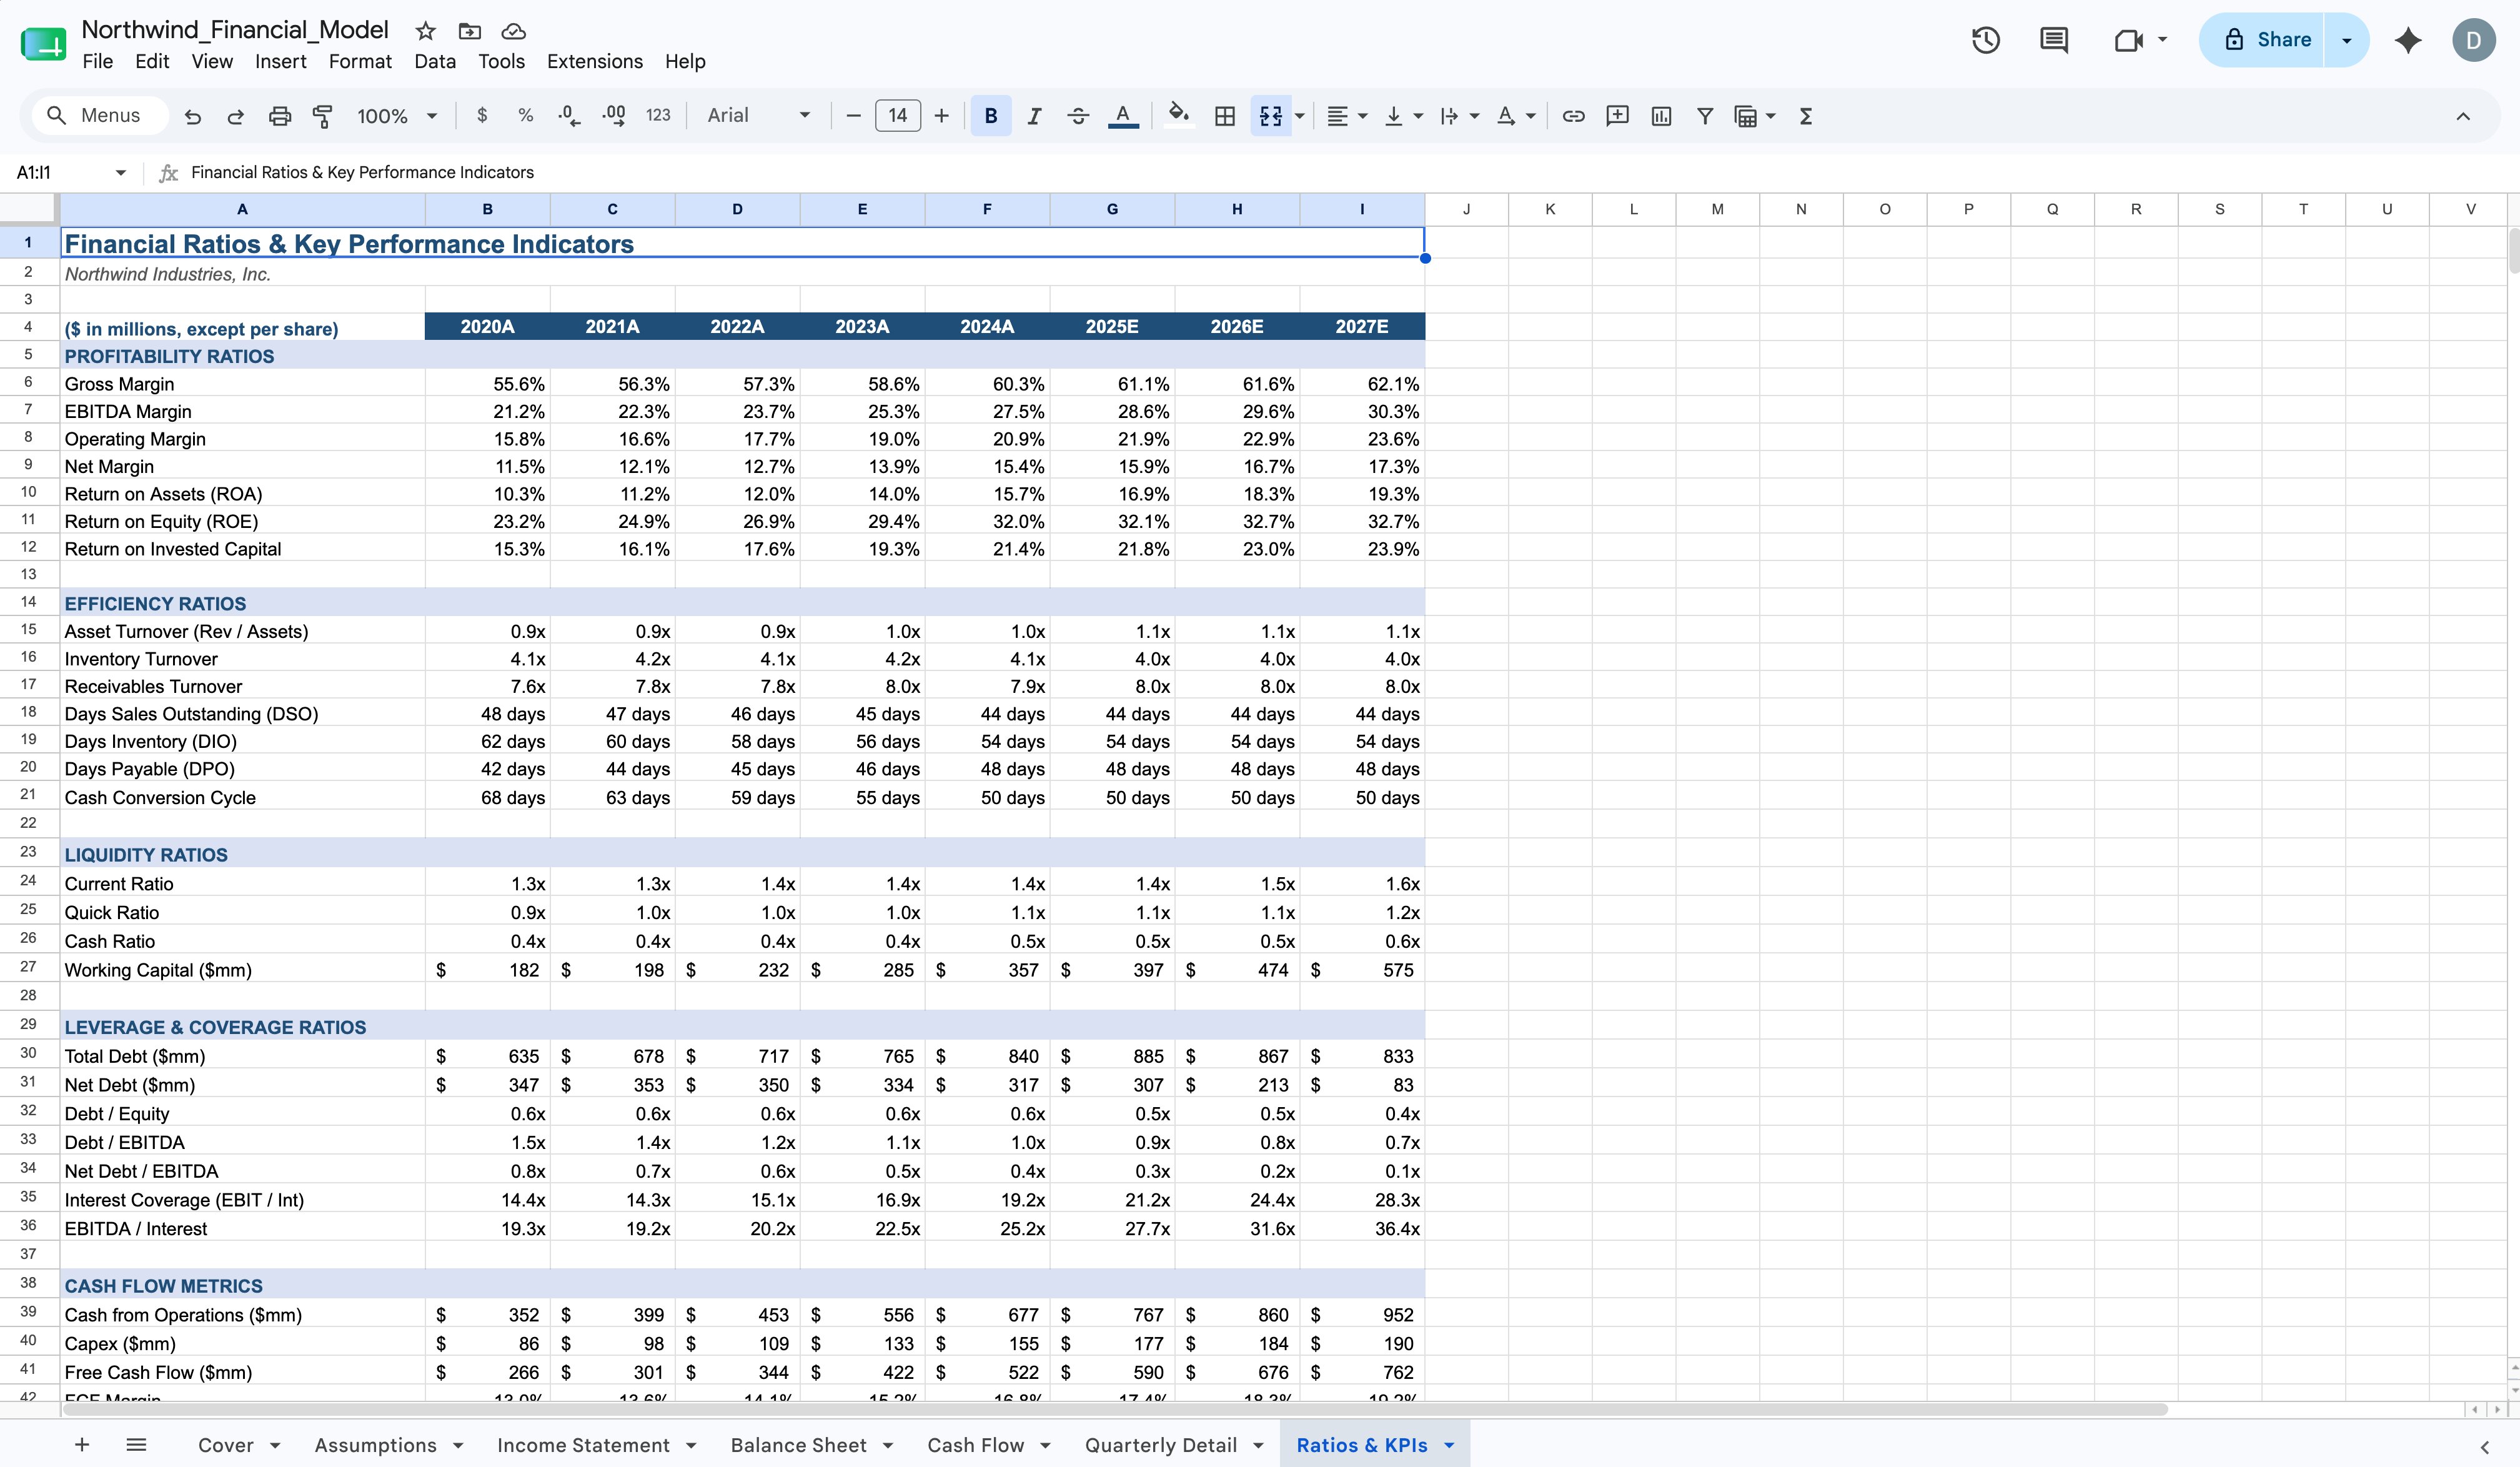Viewport: 2520px width, 1467px height.
Task: Show side panel with bottom-right arrow
Action: pyautogui.click(x=2485, y=1446)
